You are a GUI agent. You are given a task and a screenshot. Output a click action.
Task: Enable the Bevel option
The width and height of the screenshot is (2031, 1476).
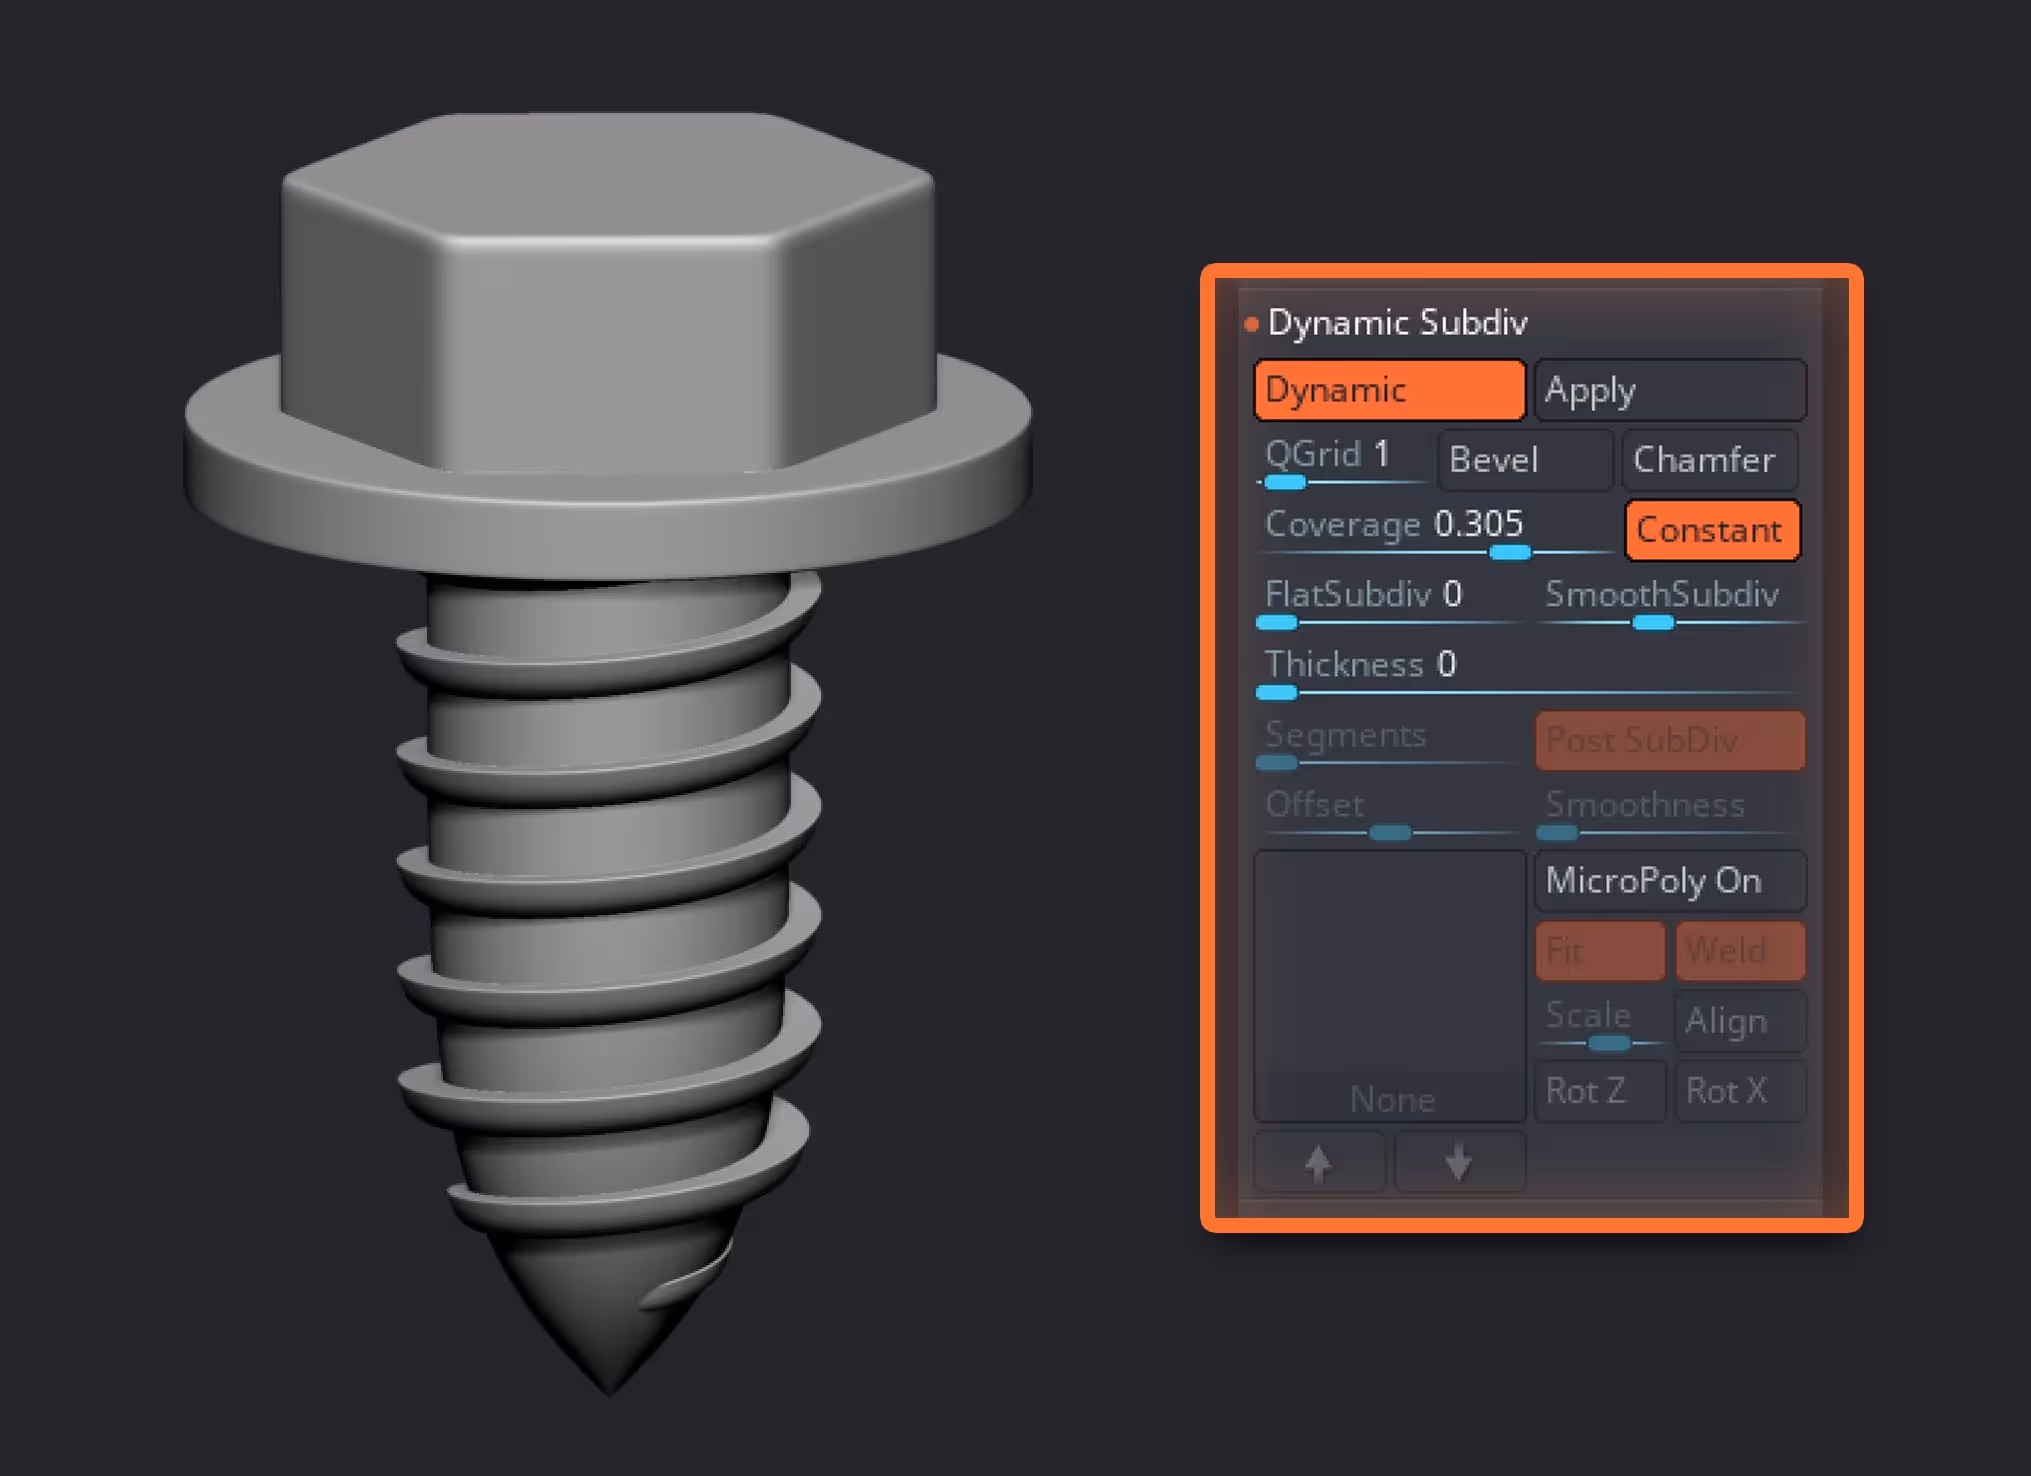coord(1525,460)
